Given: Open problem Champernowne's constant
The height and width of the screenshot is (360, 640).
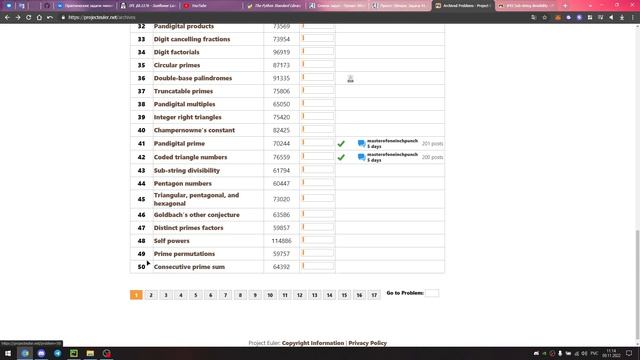Looking at the screenshot, I should [x=194, y=131].
